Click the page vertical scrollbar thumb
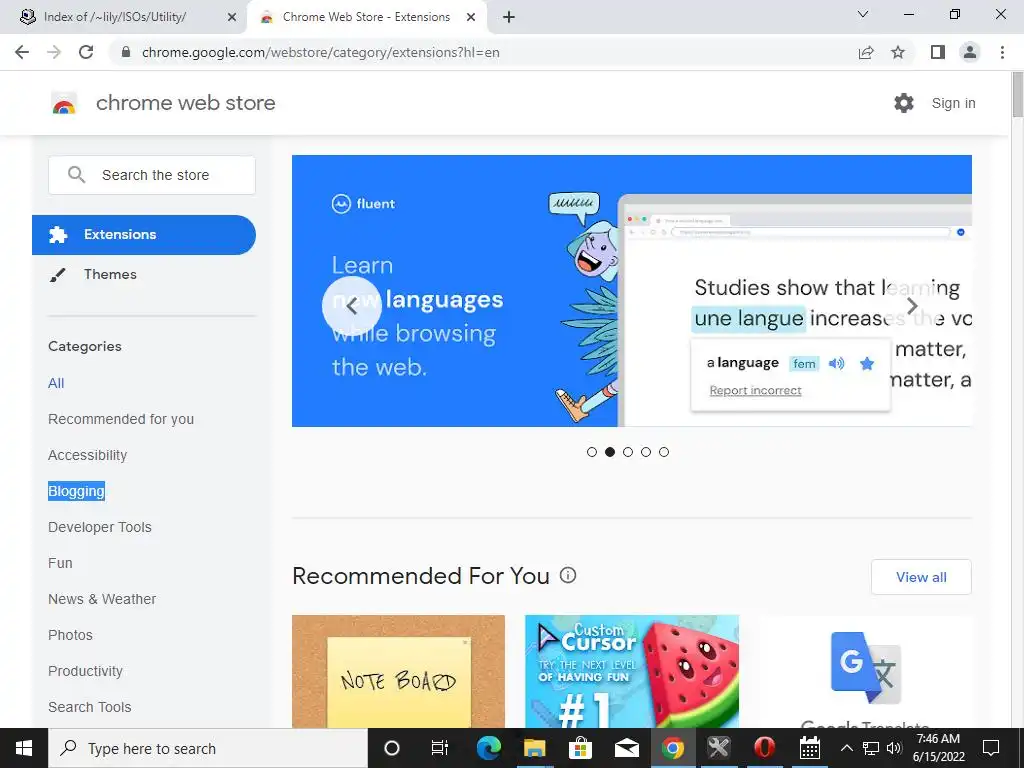Viewport: 1024px width, 768px height. (x=1017, y=95)
